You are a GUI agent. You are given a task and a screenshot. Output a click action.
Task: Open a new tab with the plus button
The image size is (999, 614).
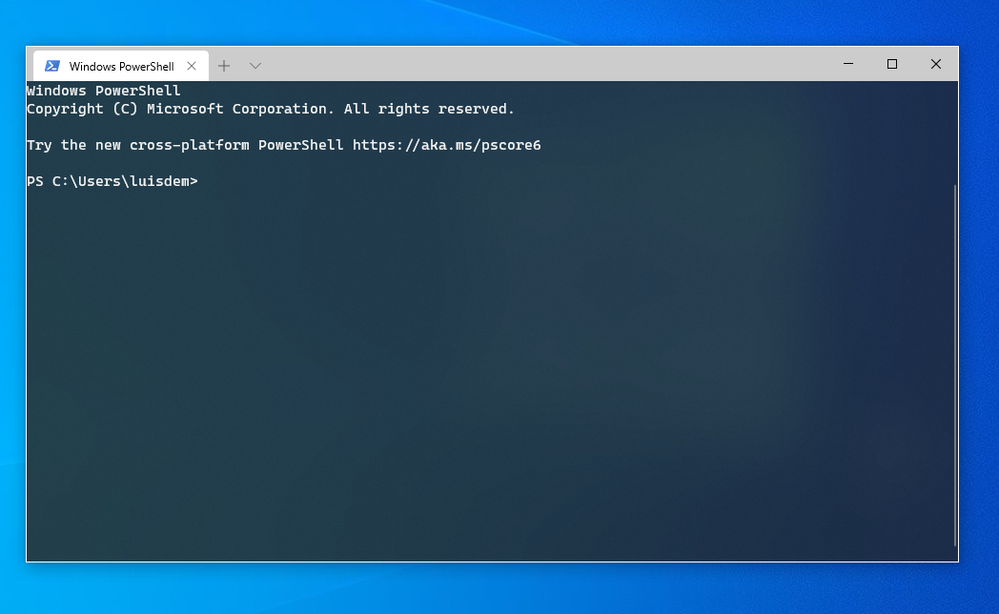(224, 66)
